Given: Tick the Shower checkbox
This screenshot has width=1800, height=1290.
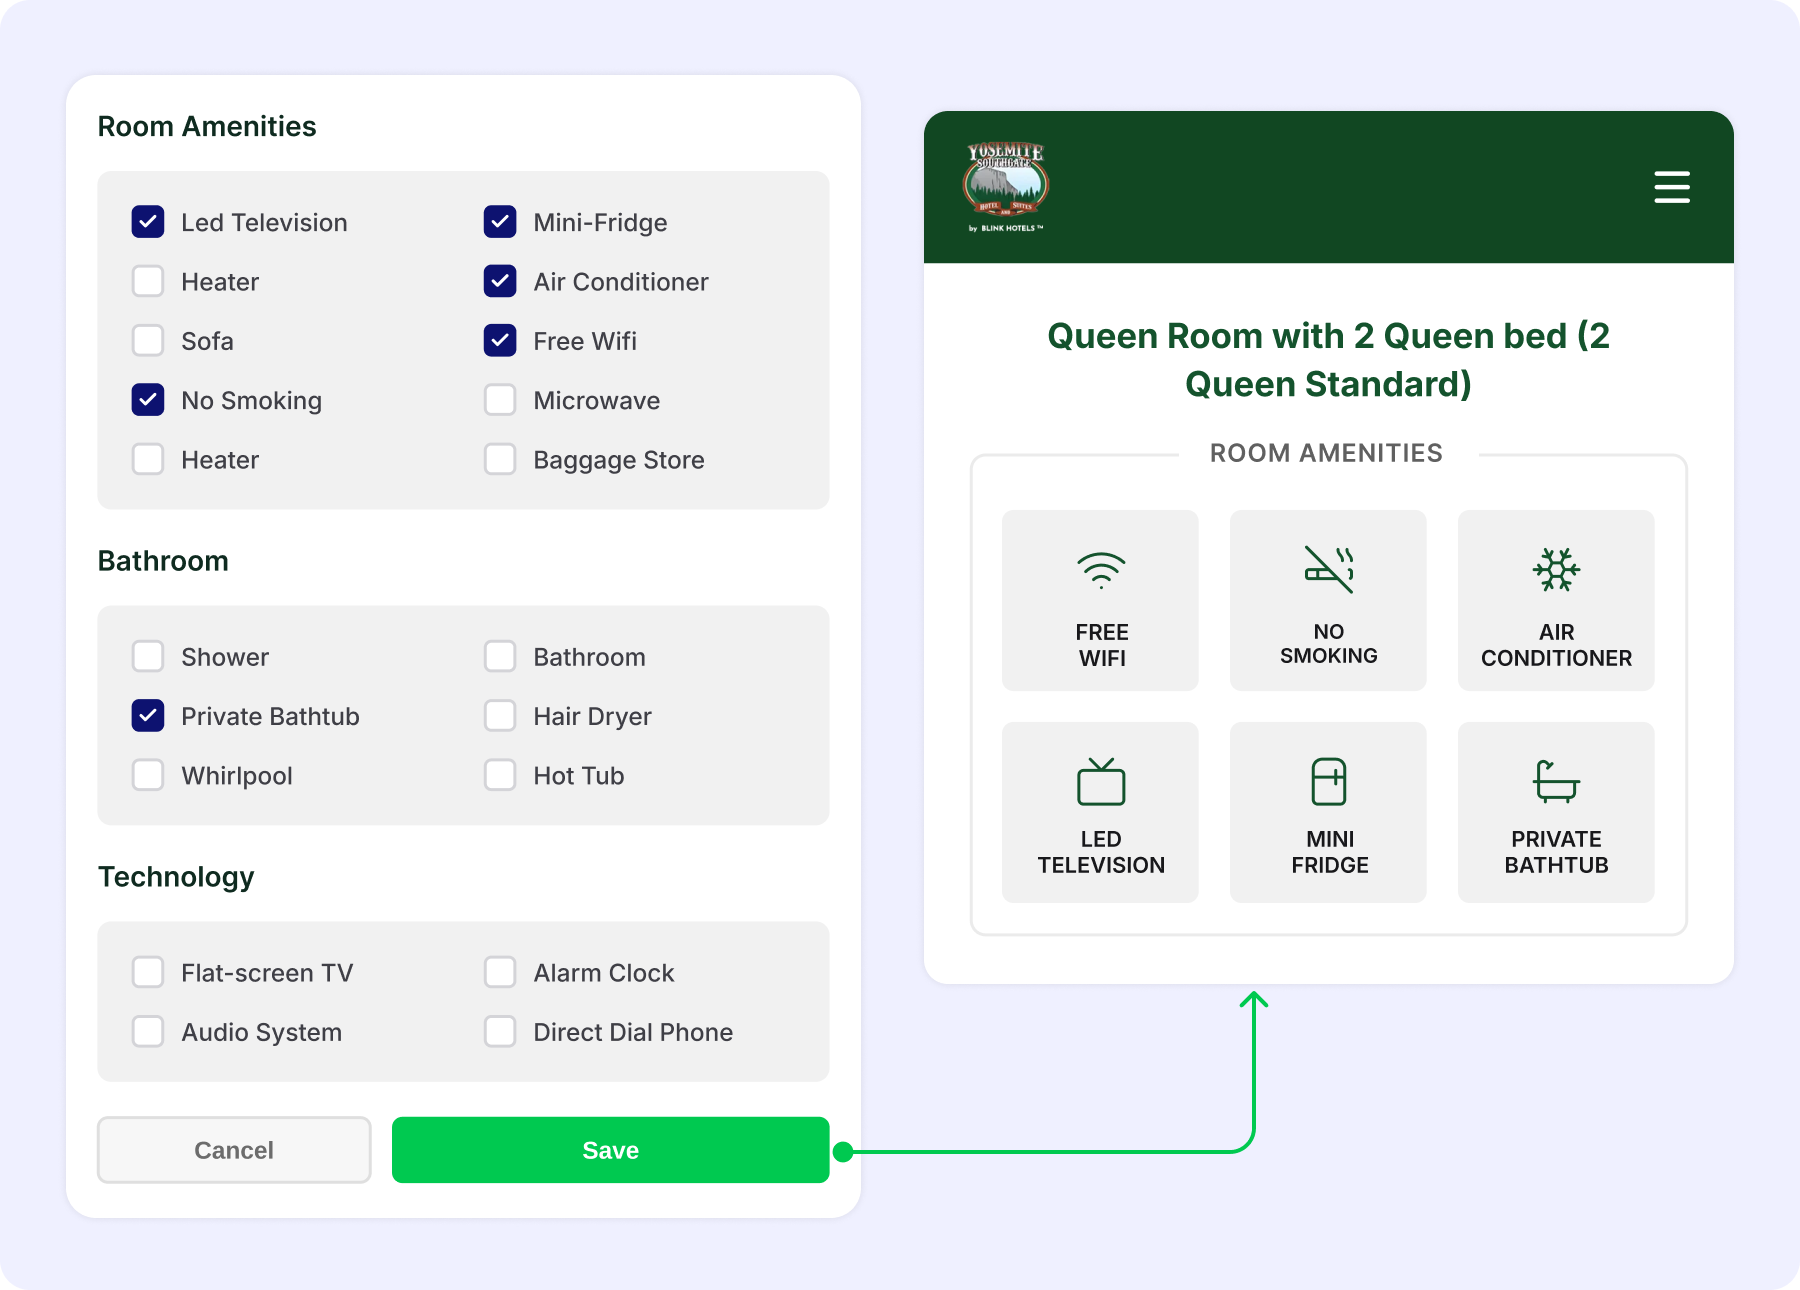Looking at the screenshot, I should point(148,656).
